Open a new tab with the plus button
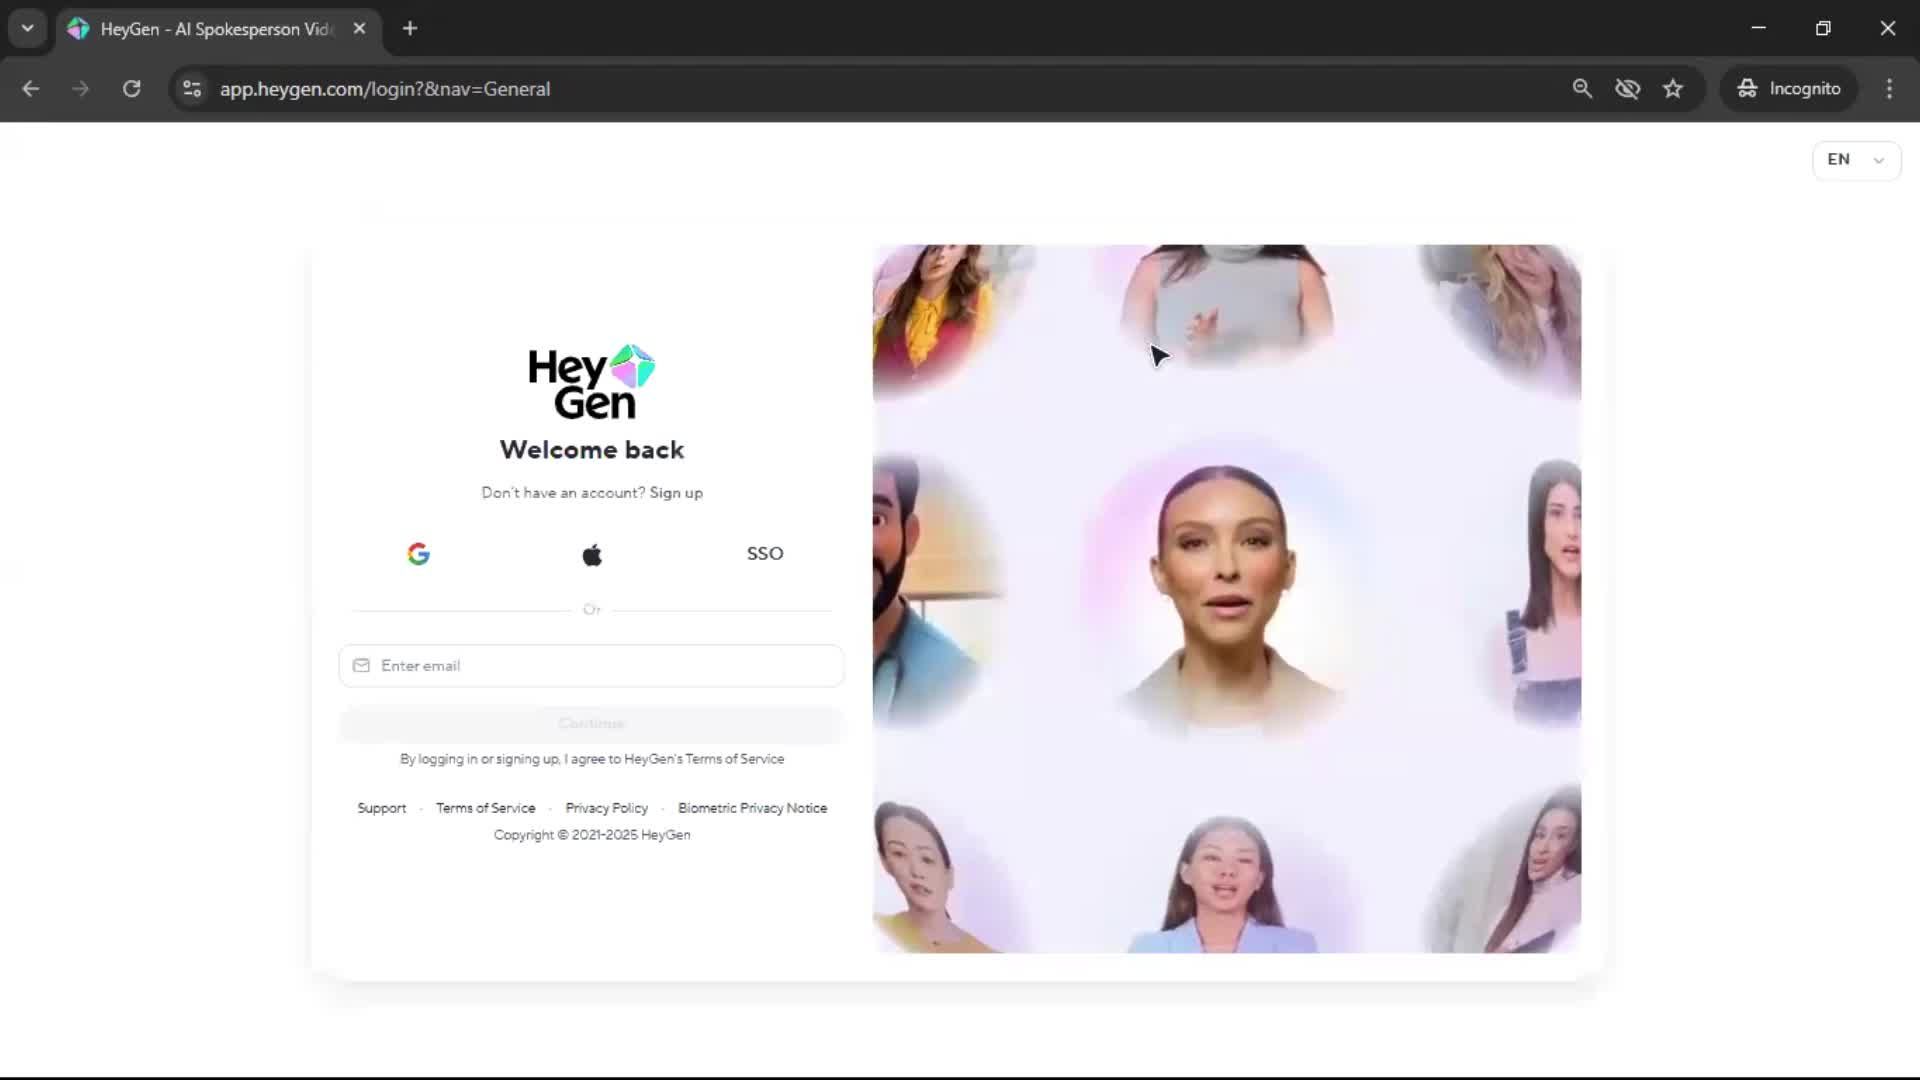 pyautogui.click(x=410, y=28)
